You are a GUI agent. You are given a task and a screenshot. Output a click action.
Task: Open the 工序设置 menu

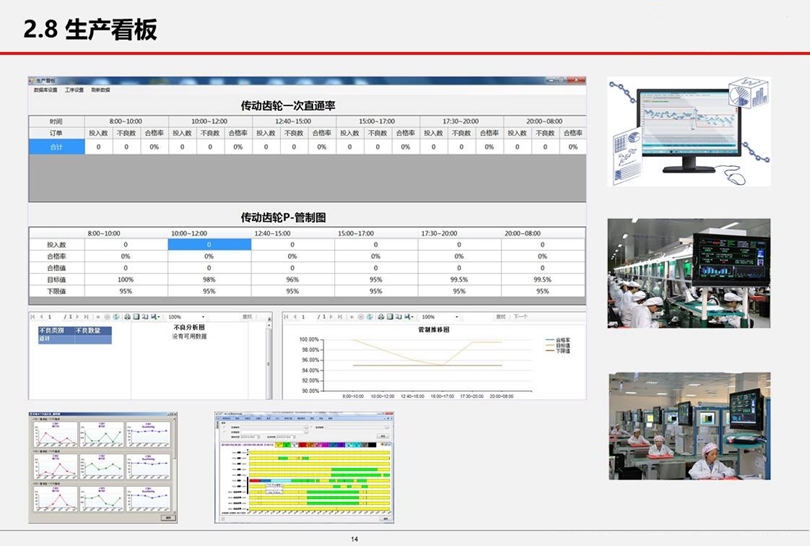pos(74,90)
